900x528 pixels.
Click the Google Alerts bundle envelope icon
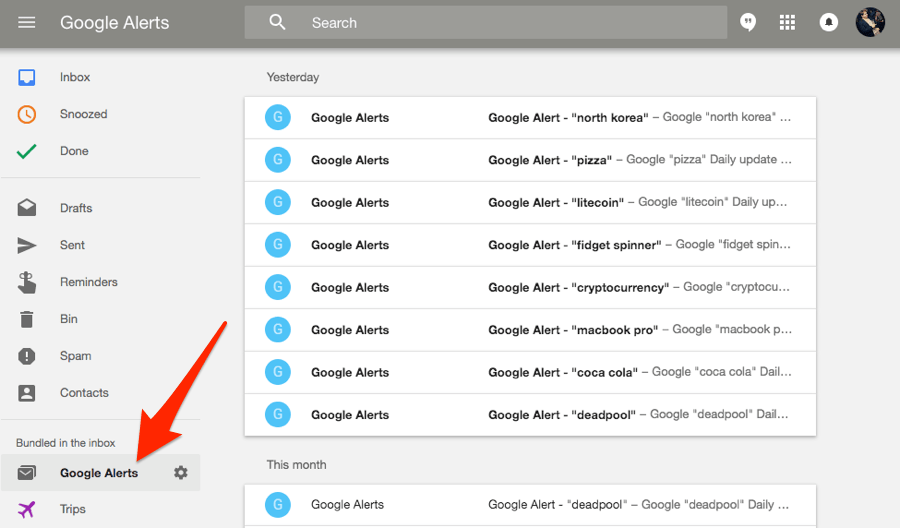(x=26, y=472)
